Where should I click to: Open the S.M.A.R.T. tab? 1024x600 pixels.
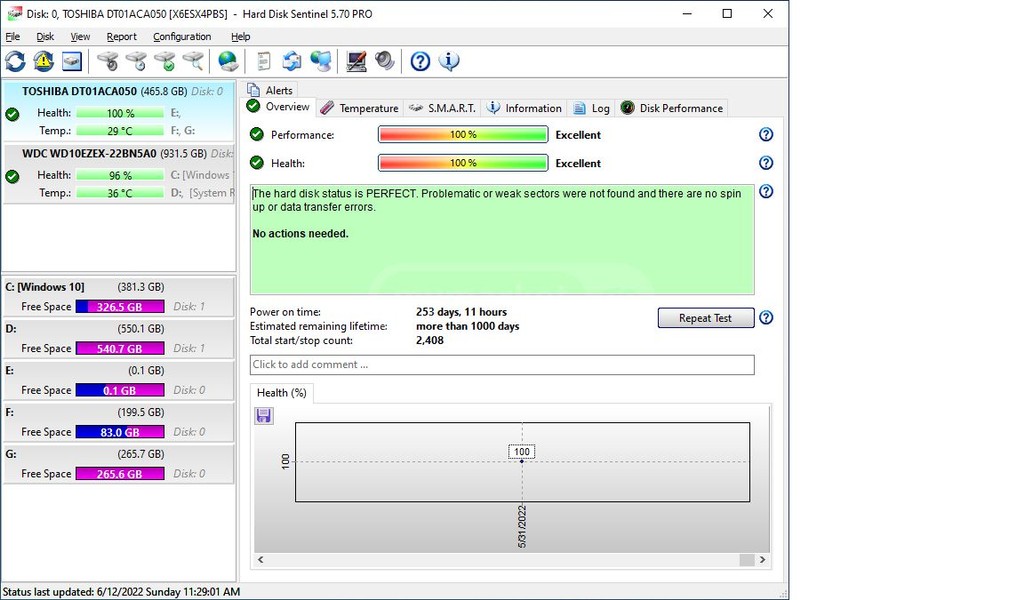[443, 108]
